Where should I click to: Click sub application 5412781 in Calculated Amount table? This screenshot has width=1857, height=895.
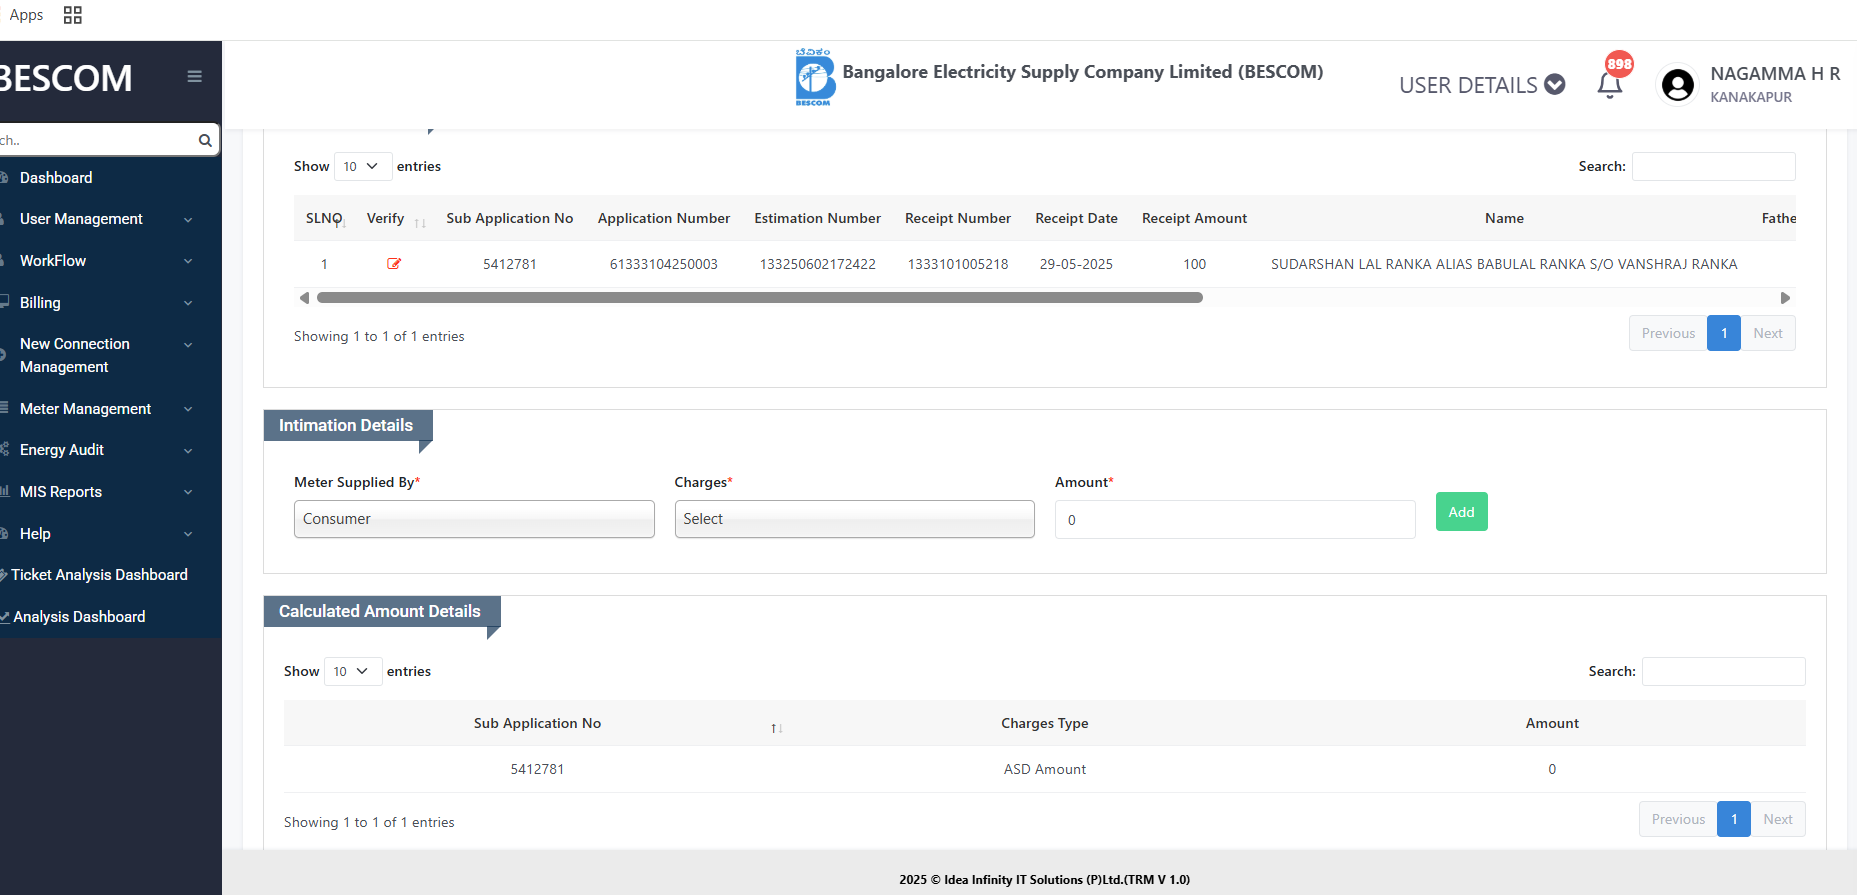pyautogui.click(x=537, y=769)
